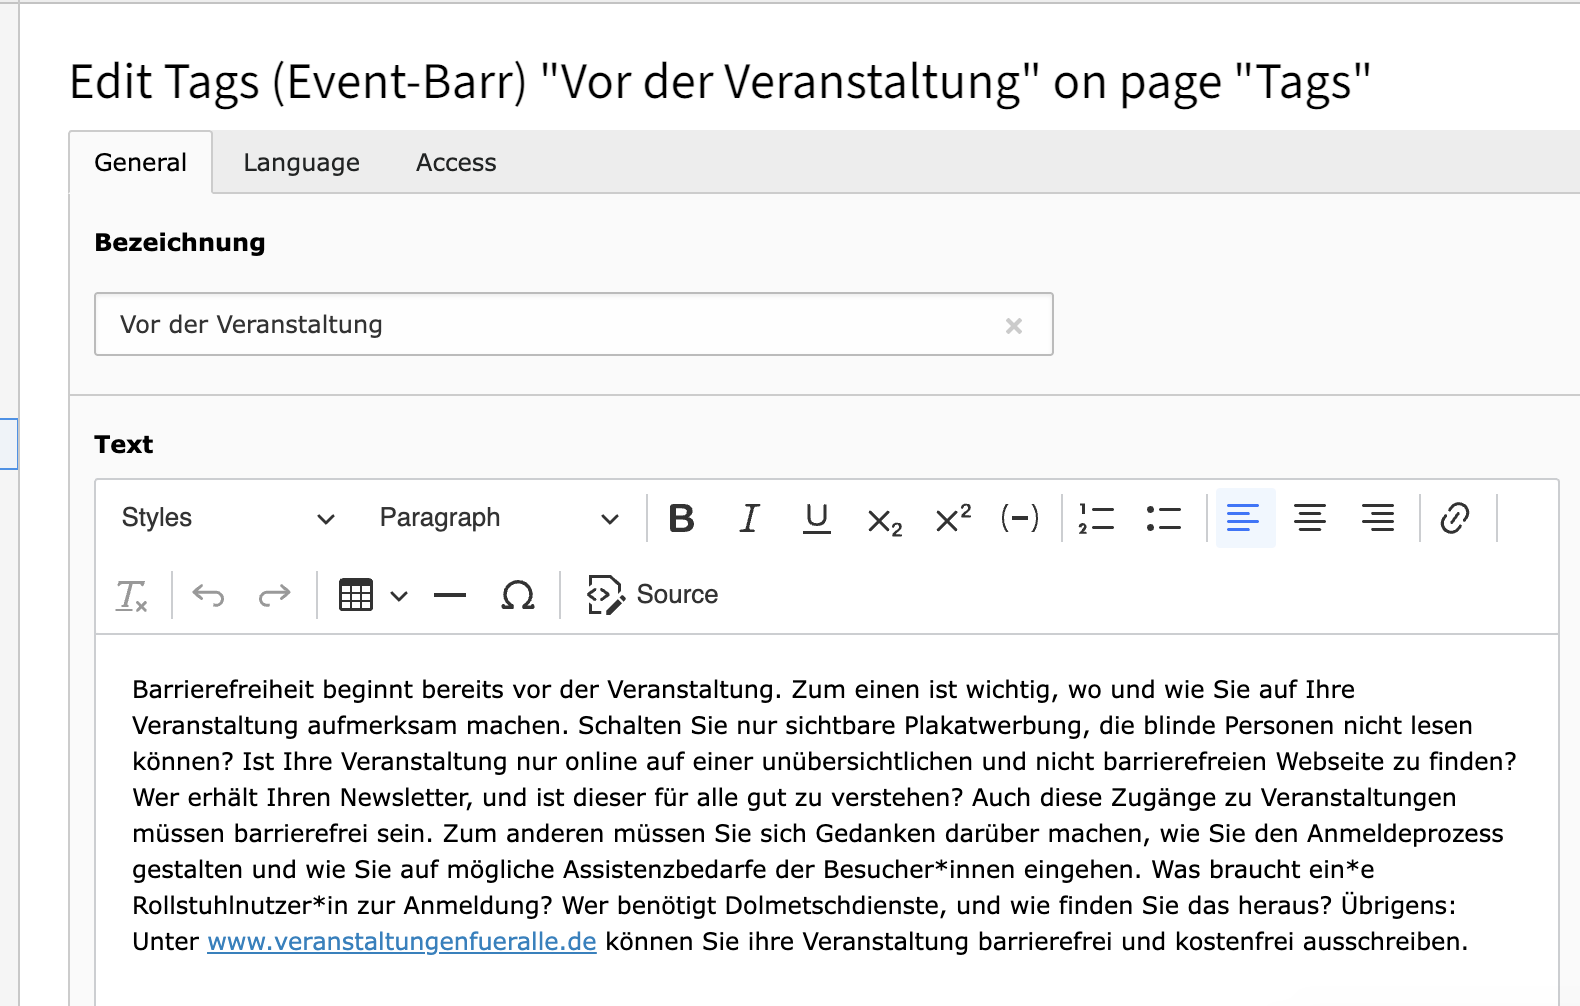Align text left
Image resolution: width=1580 pixels, height=1006 pixels.
click(x=1243, y=518)
